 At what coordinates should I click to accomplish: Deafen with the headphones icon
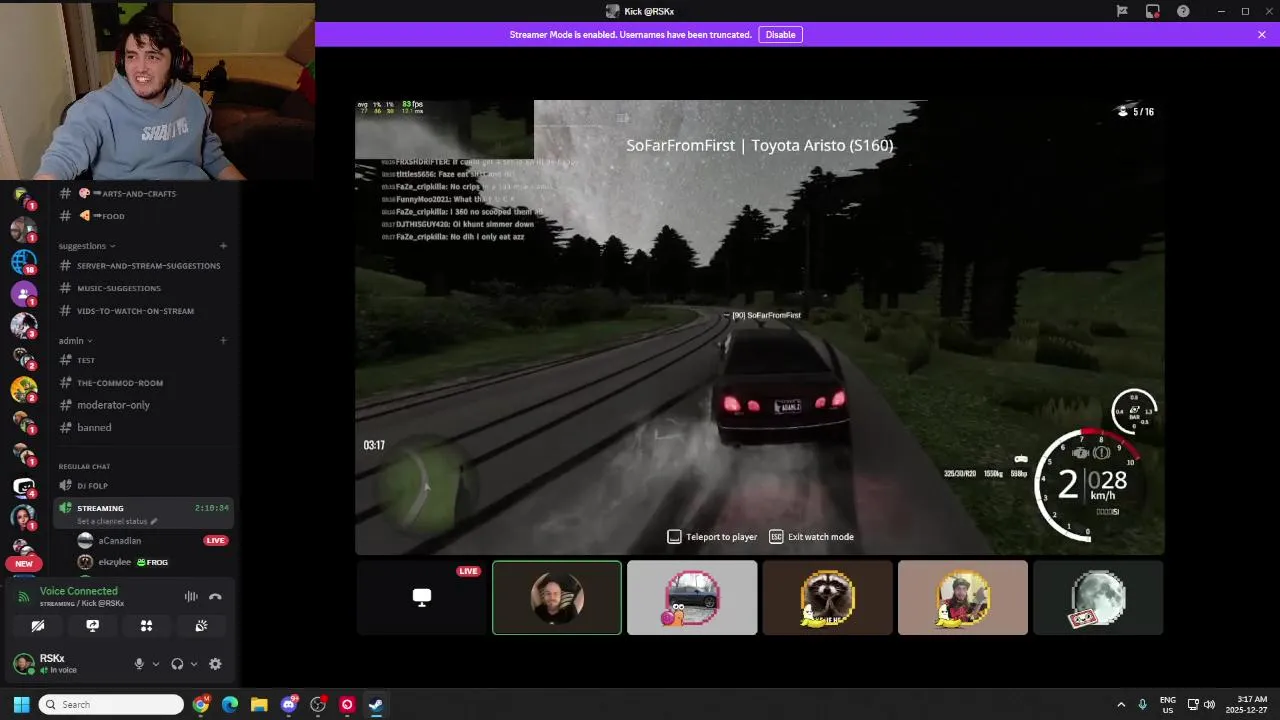click(x=177, y=664)
